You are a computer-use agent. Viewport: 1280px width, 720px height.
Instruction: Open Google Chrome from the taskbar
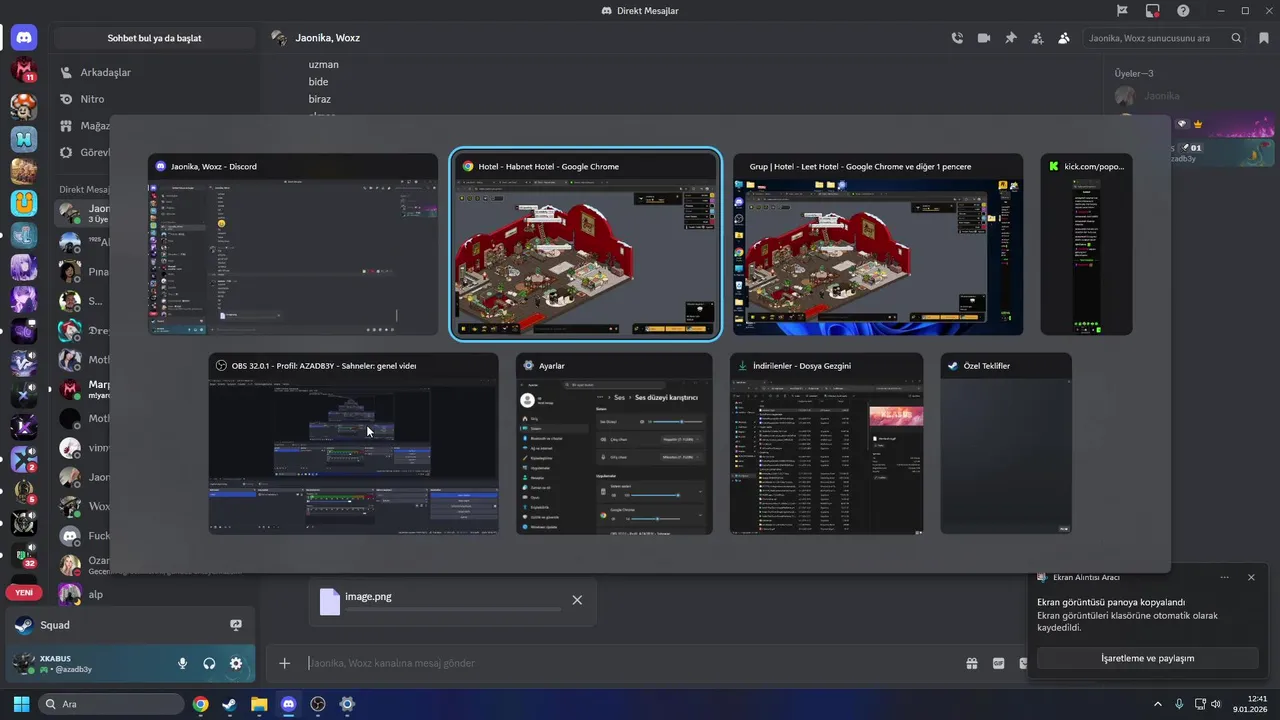pos(201,704)
